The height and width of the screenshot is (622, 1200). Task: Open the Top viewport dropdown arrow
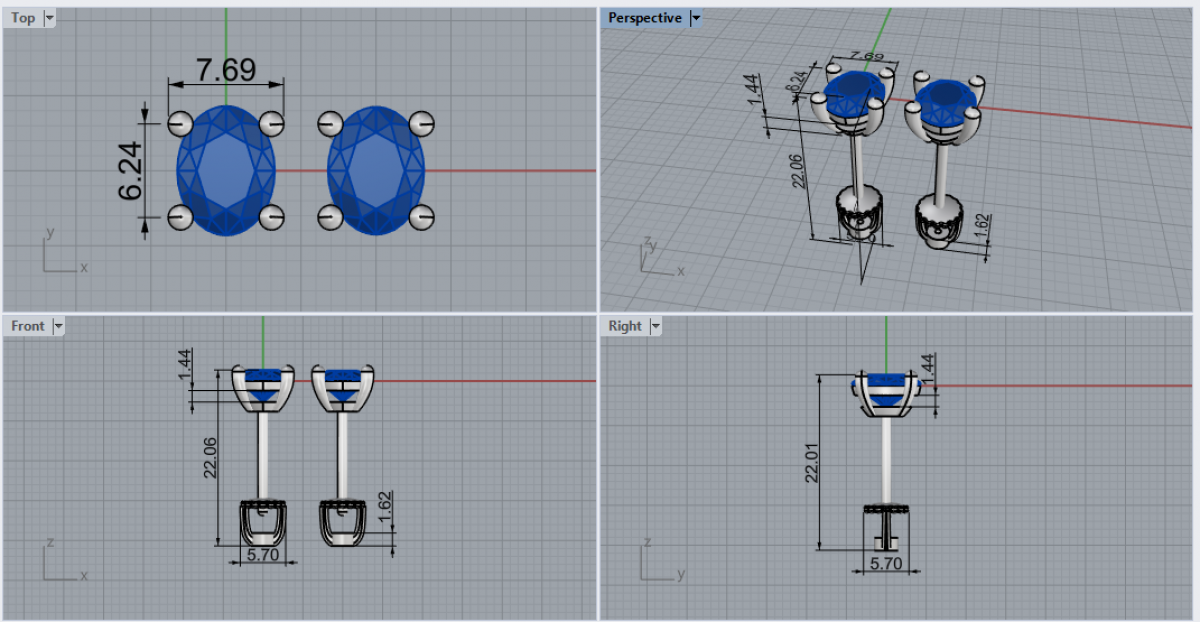50,18
